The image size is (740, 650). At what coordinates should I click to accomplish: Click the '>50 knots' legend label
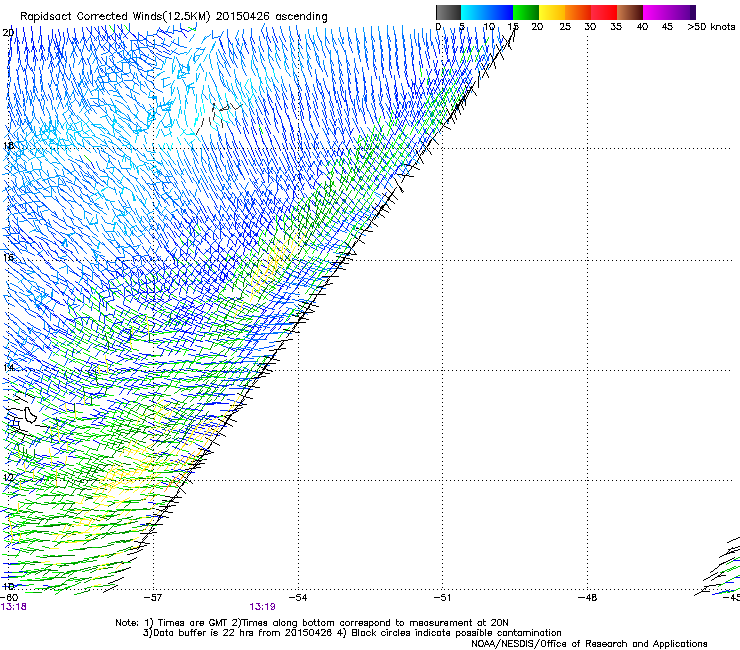pyautogui.click(x=711, y=26)
